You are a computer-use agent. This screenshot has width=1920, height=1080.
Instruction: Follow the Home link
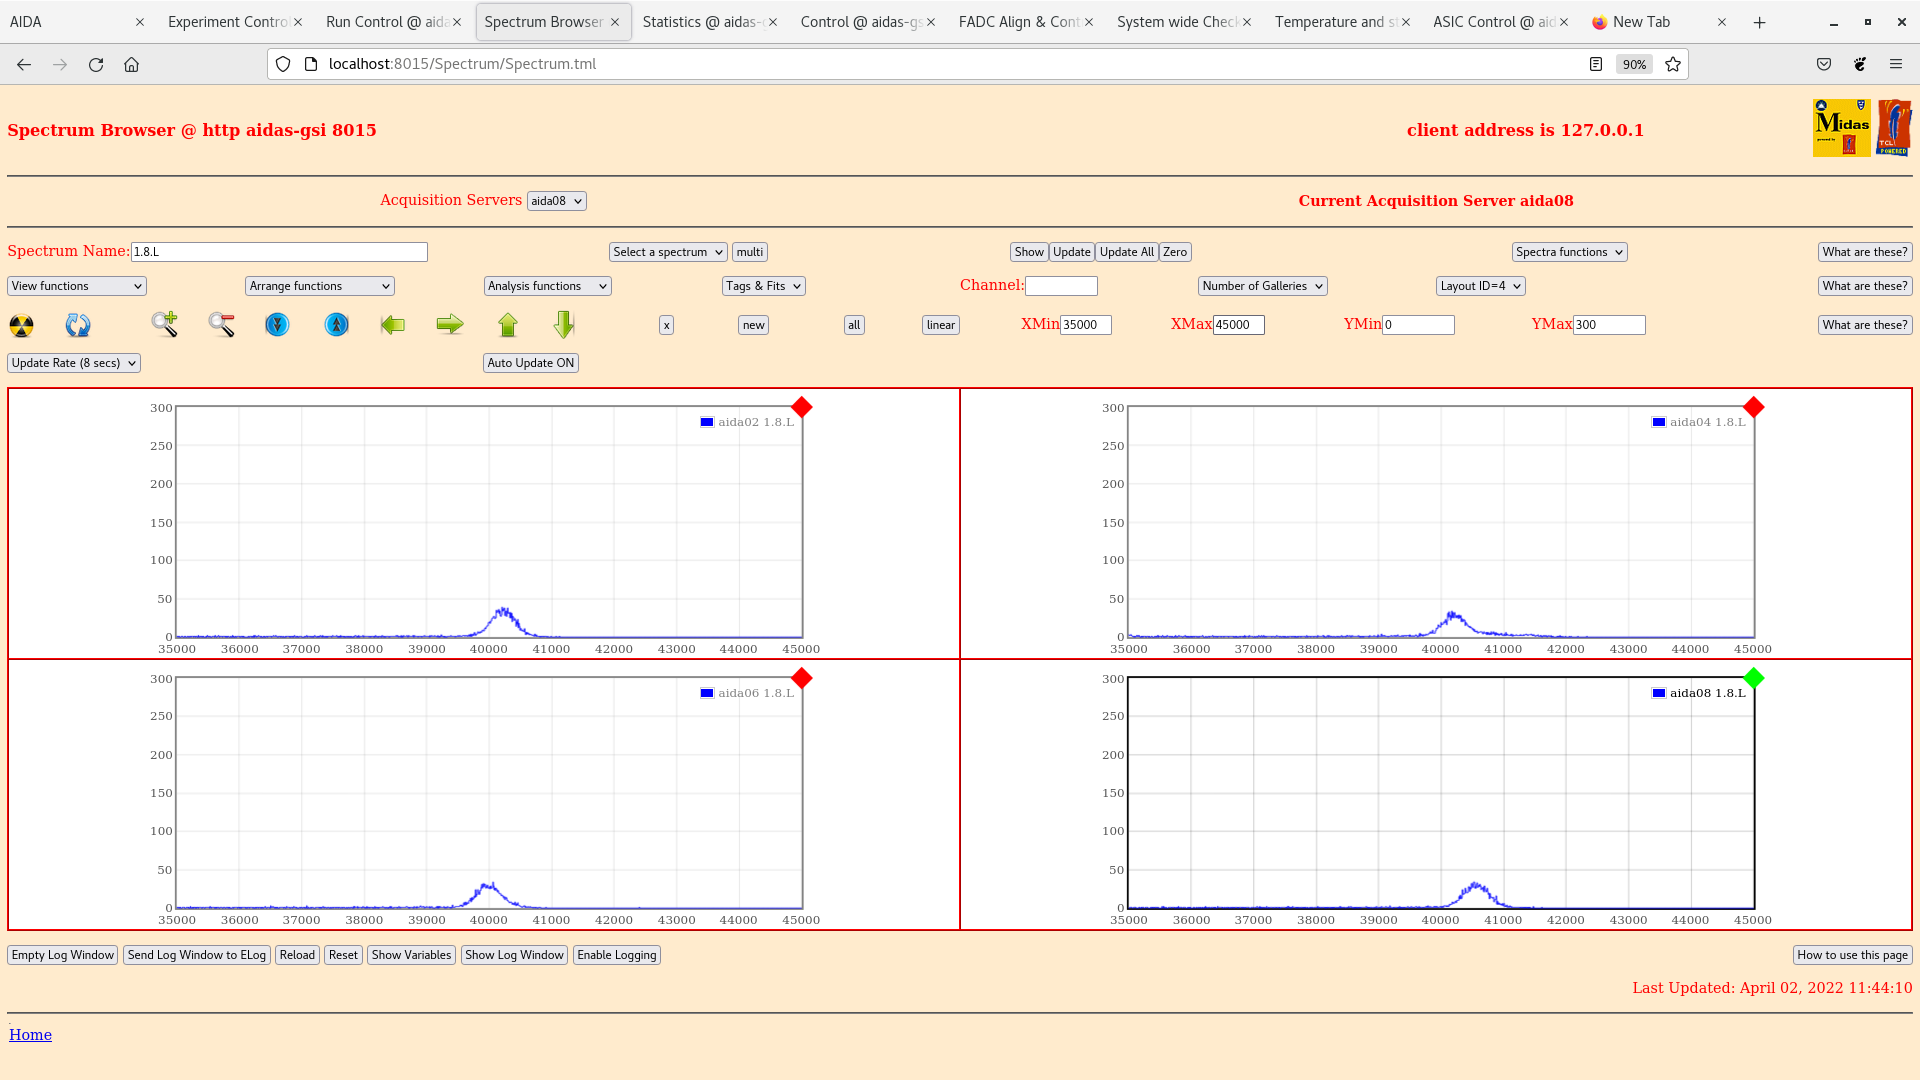pos(30,1035)
